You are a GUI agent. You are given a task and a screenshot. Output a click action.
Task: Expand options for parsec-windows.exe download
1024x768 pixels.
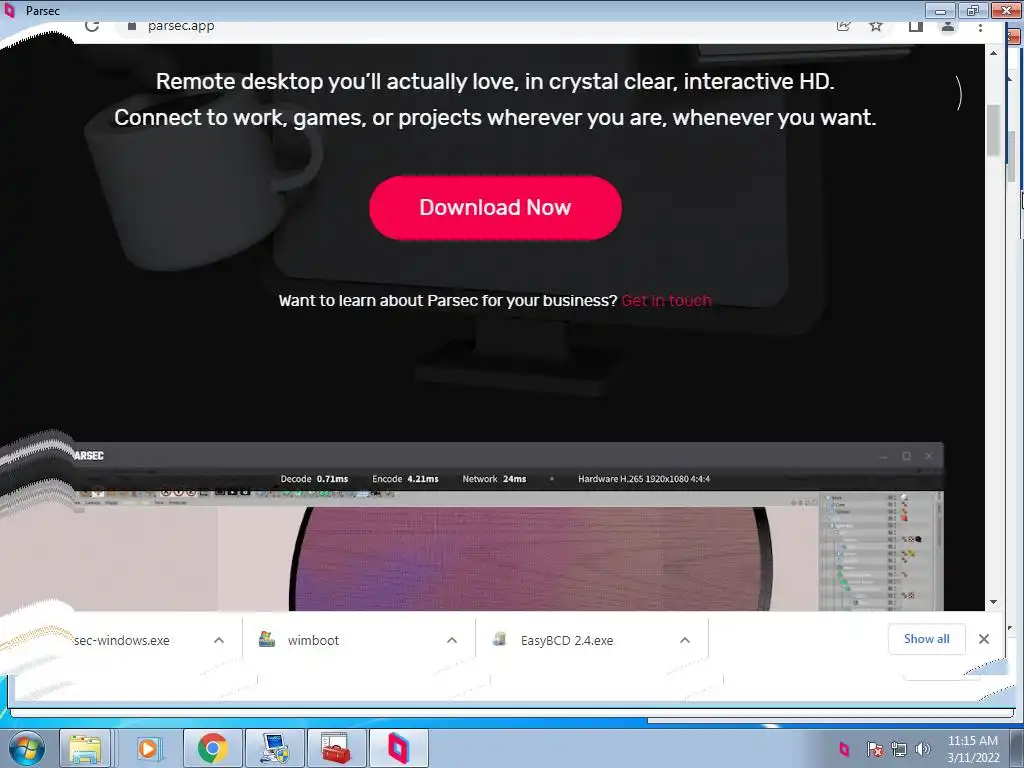[219, 640]
